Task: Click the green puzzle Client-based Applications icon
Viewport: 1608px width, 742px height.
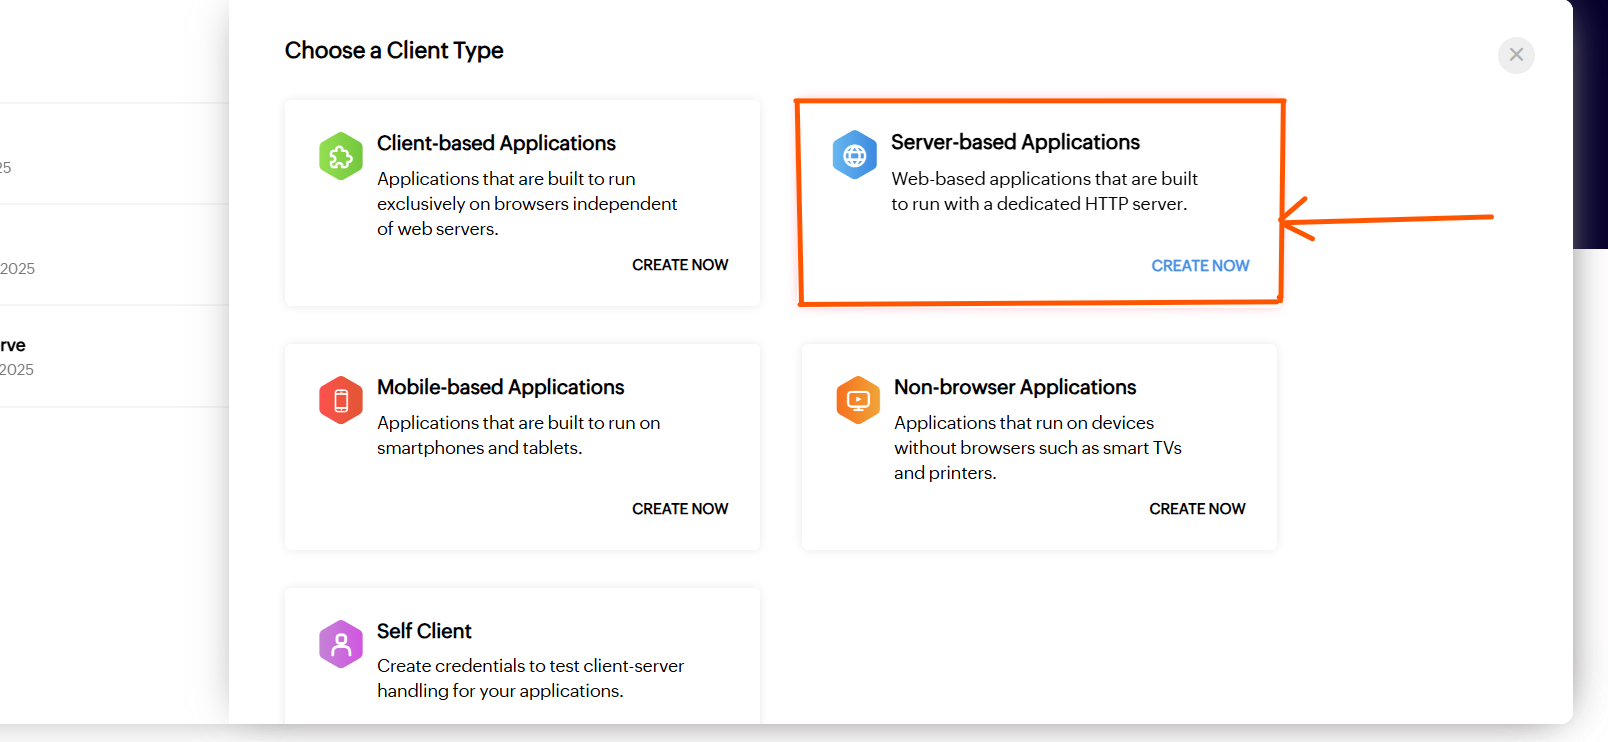Action: pos(341,156)
